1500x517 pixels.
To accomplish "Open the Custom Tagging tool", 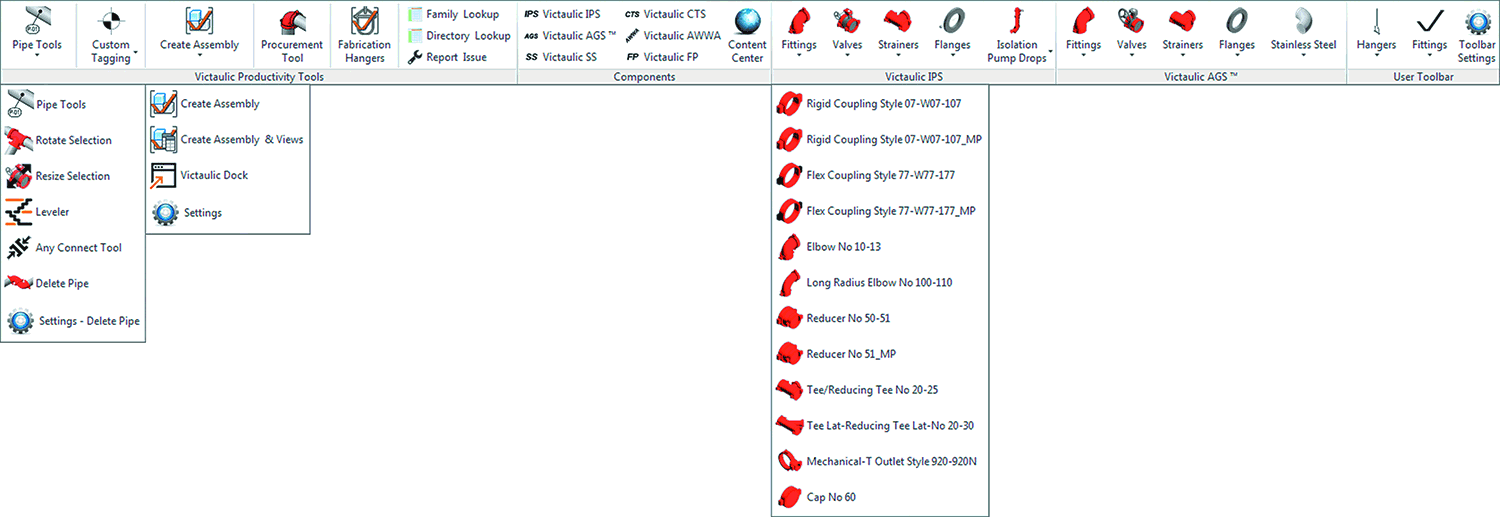I will (110, 35).
